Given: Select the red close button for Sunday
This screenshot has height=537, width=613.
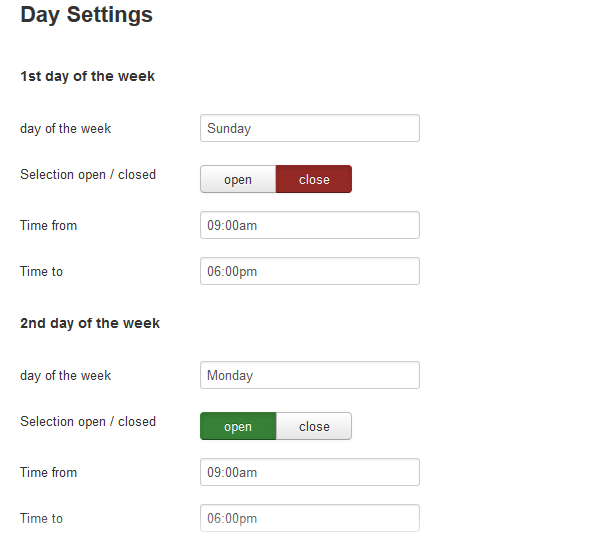Looking at the screenshot, I should pos(314,179).
